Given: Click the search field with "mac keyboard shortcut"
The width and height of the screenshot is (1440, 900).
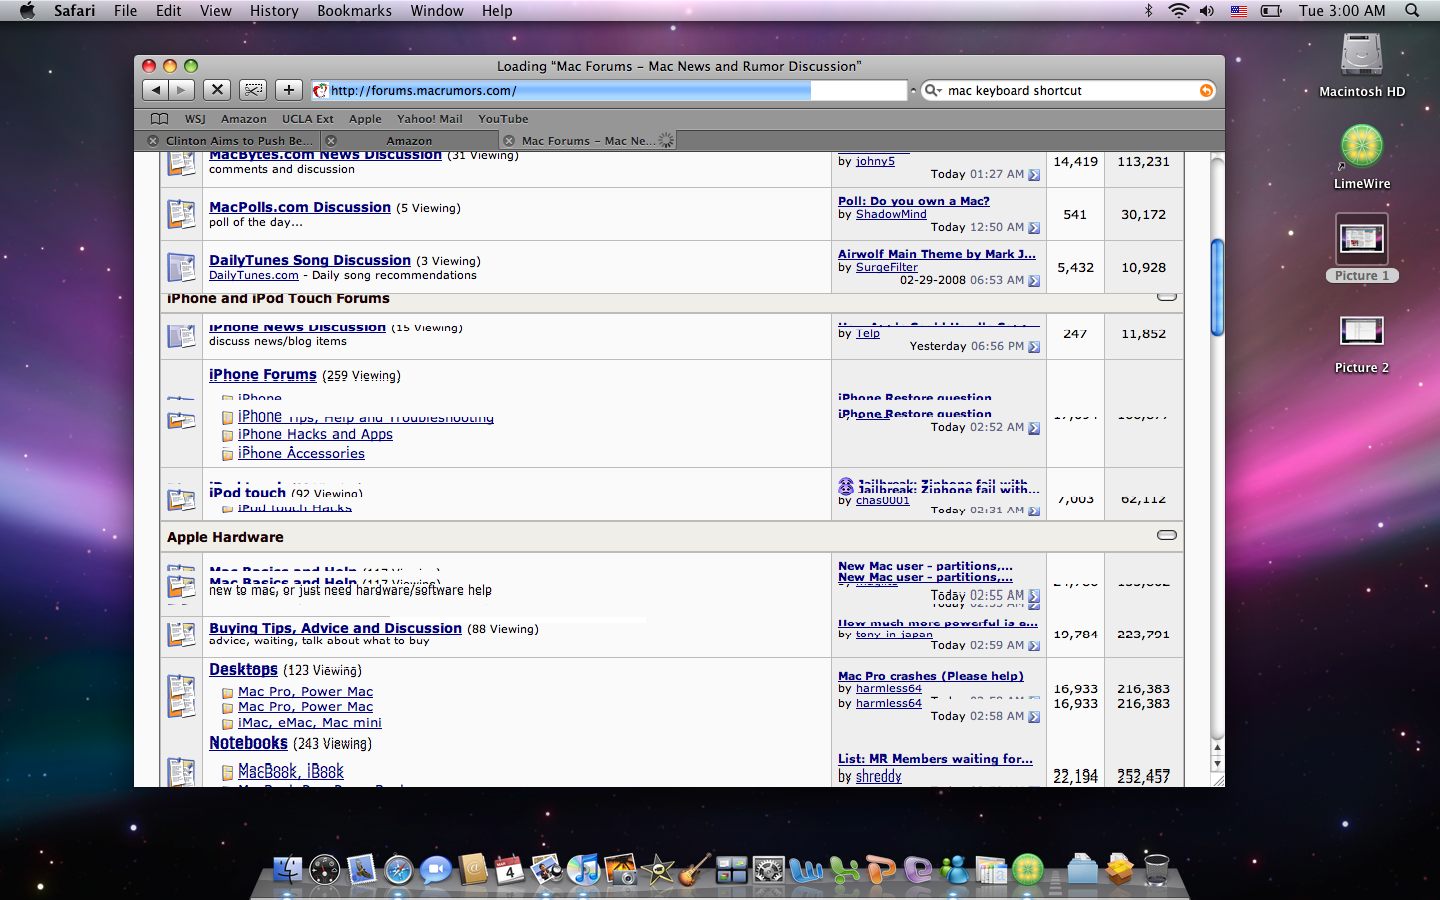Looking at the screenshot, I should (1068, 90).
